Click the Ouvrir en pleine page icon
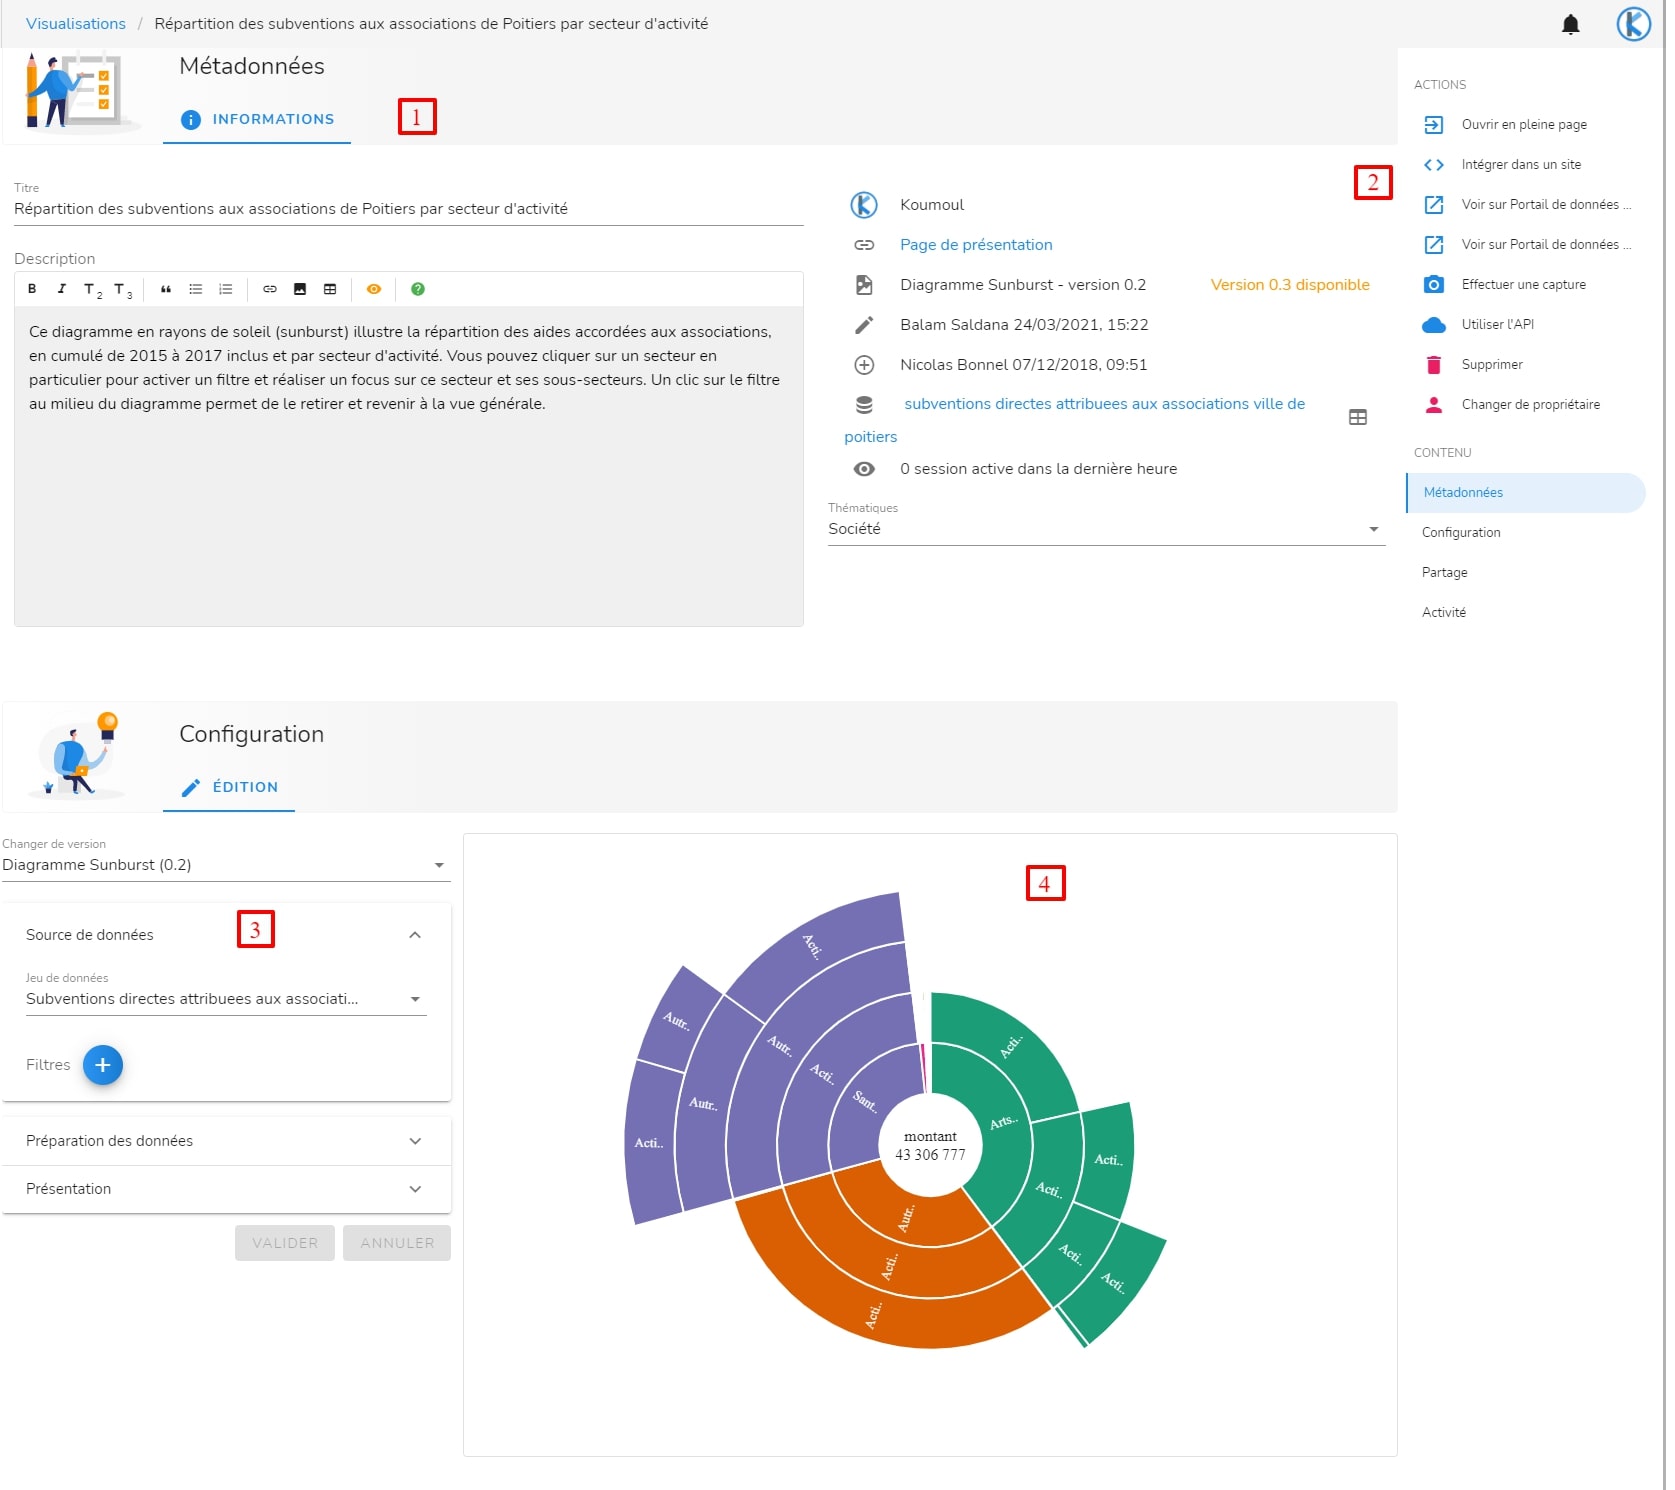This screenshot has width=1675, height=1490. point(1433,125)
